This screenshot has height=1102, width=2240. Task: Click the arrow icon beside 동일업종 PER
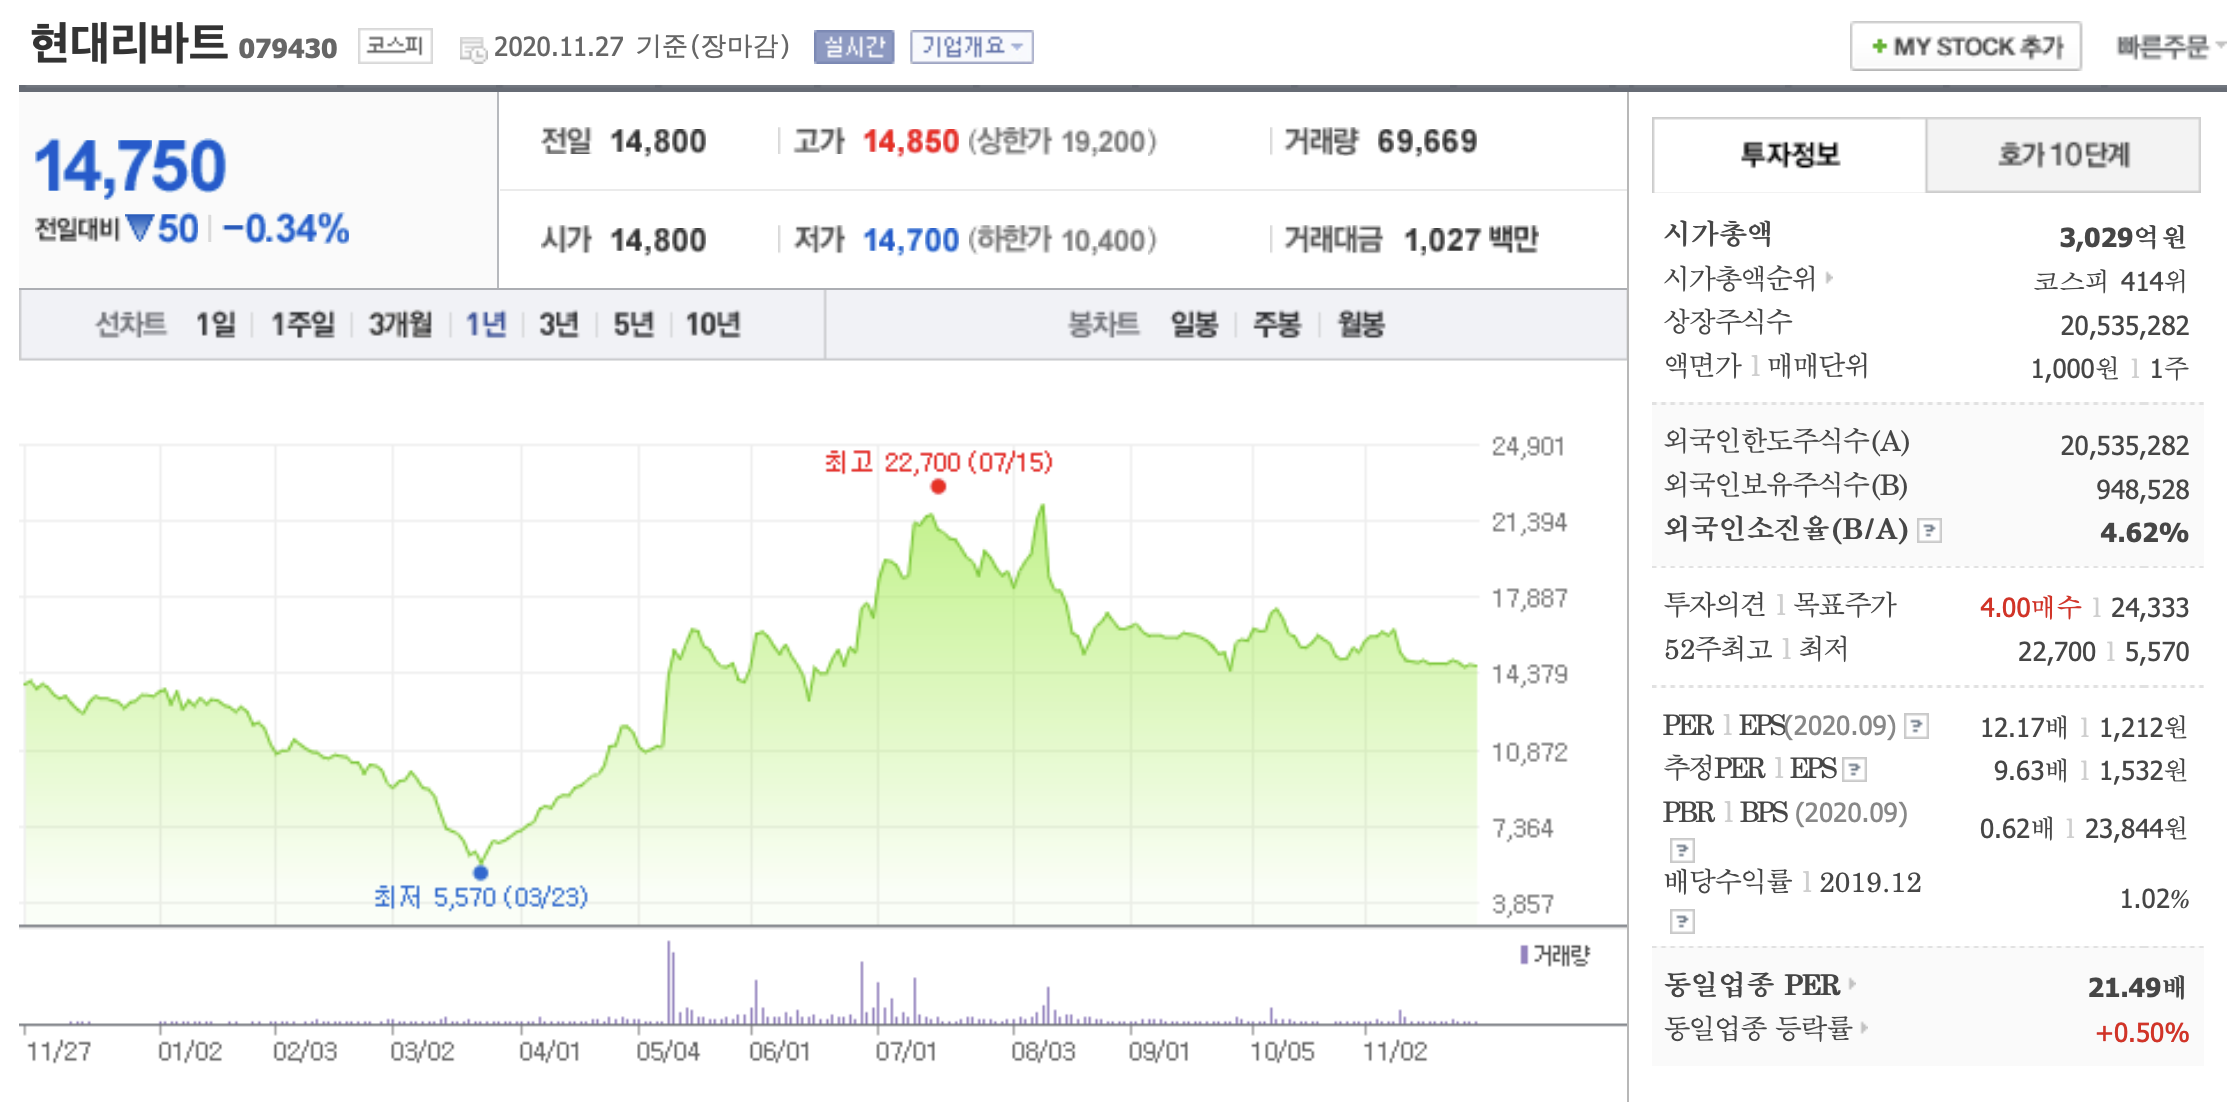coord(1853,984)
